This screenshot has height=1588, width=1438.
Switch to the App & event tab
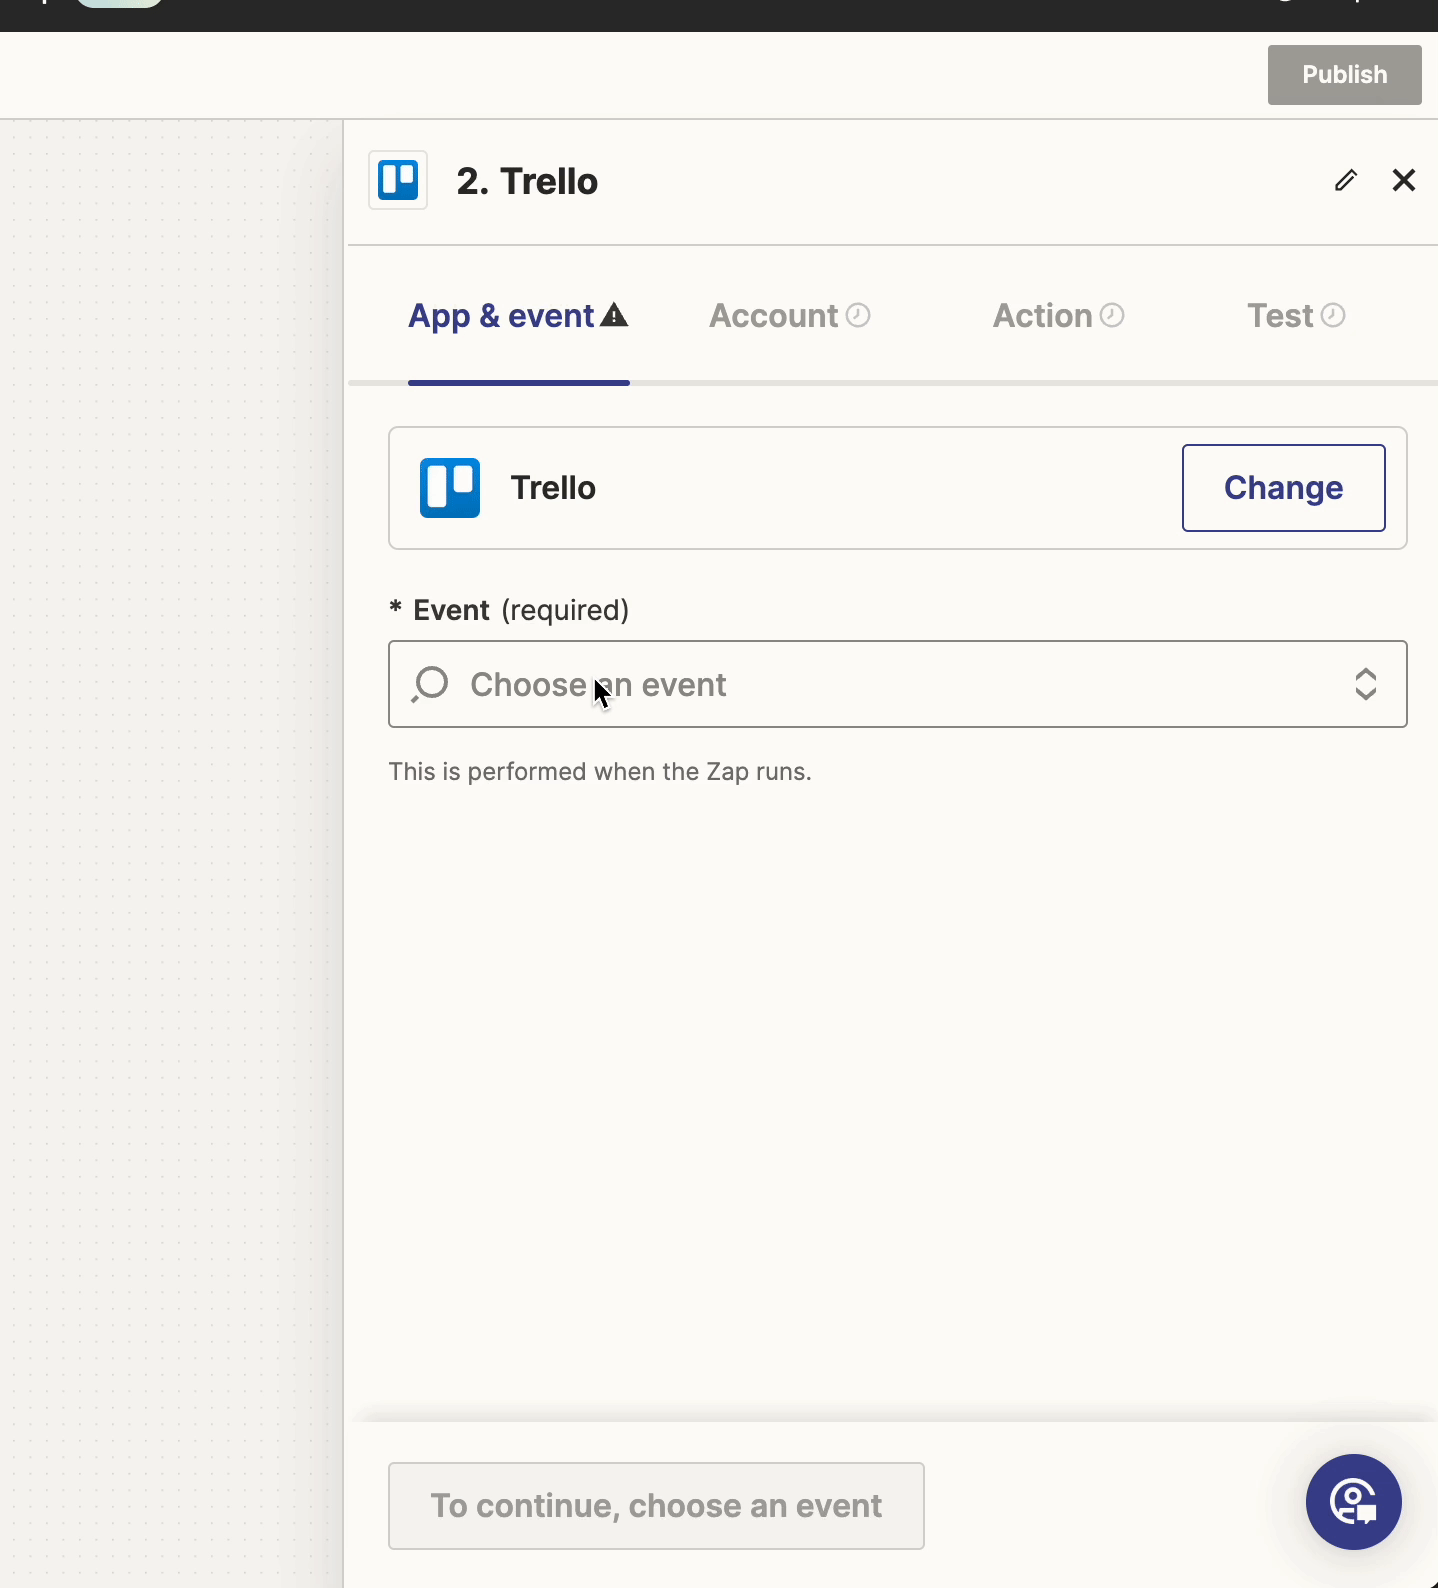coord(518,316)
